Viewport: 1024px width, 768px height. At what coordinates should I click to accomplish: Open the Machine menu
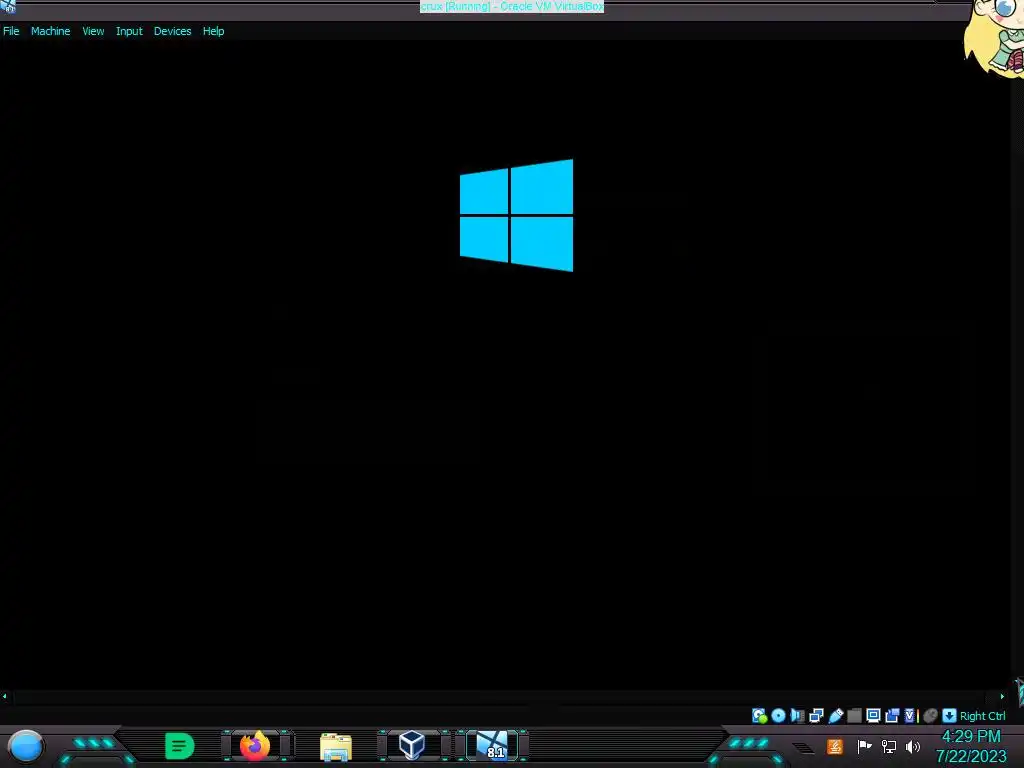[x=50, y=31]
